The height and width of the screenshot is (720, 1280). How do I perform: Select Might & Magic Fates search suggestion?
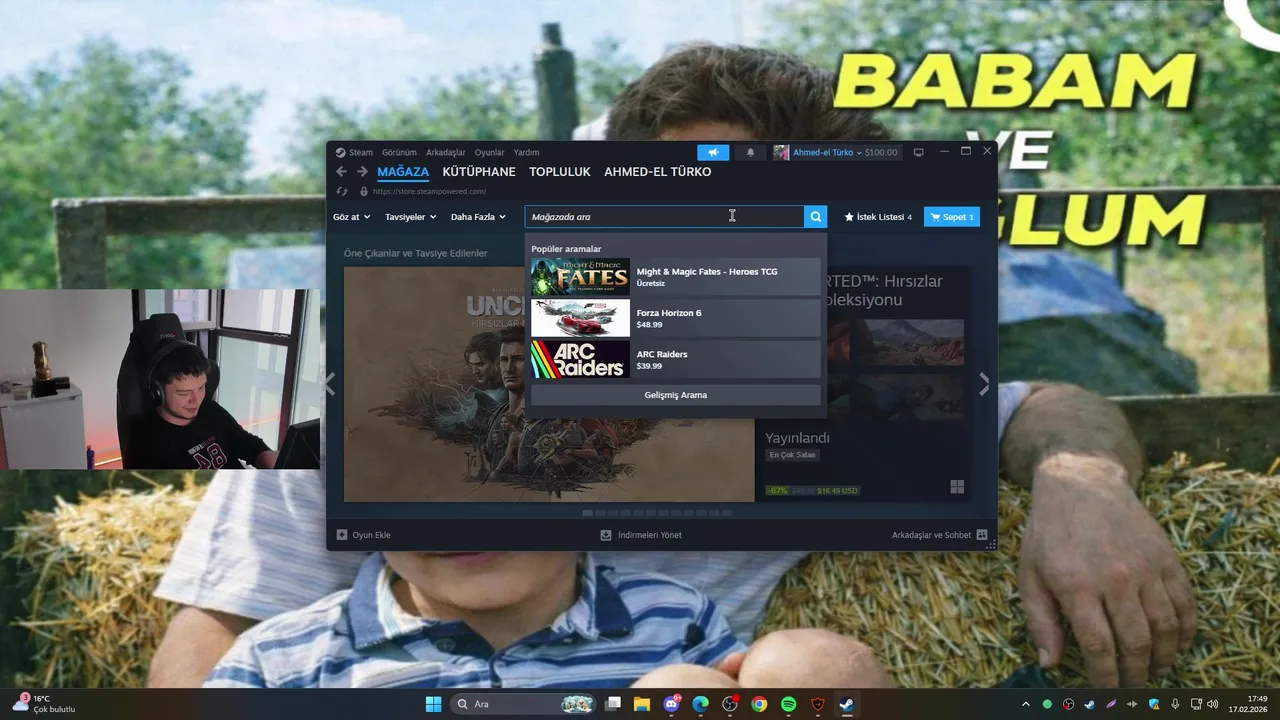click(x=676, y=277)
